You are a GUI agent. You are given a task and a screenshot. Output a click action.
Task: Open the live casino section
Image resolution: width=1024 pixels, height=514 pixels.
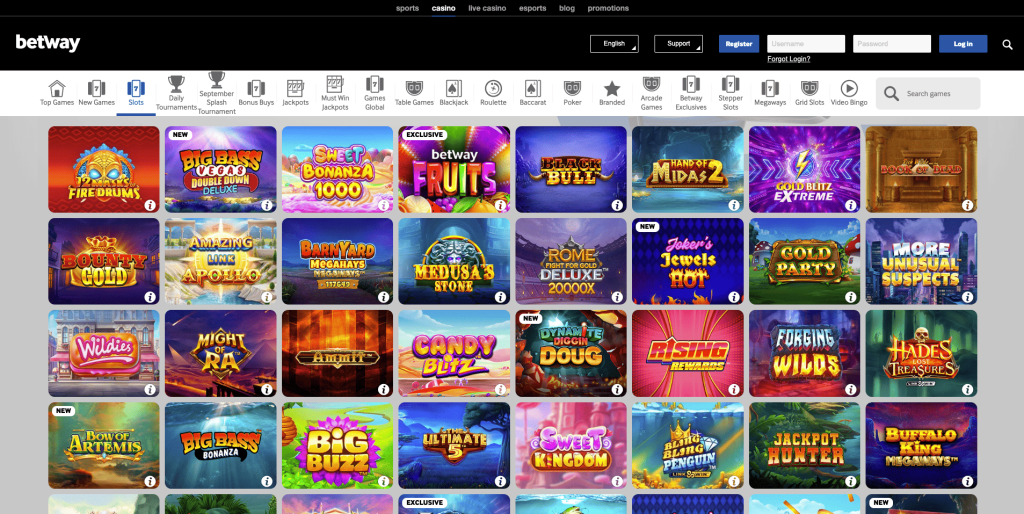[x=487, y=8]
